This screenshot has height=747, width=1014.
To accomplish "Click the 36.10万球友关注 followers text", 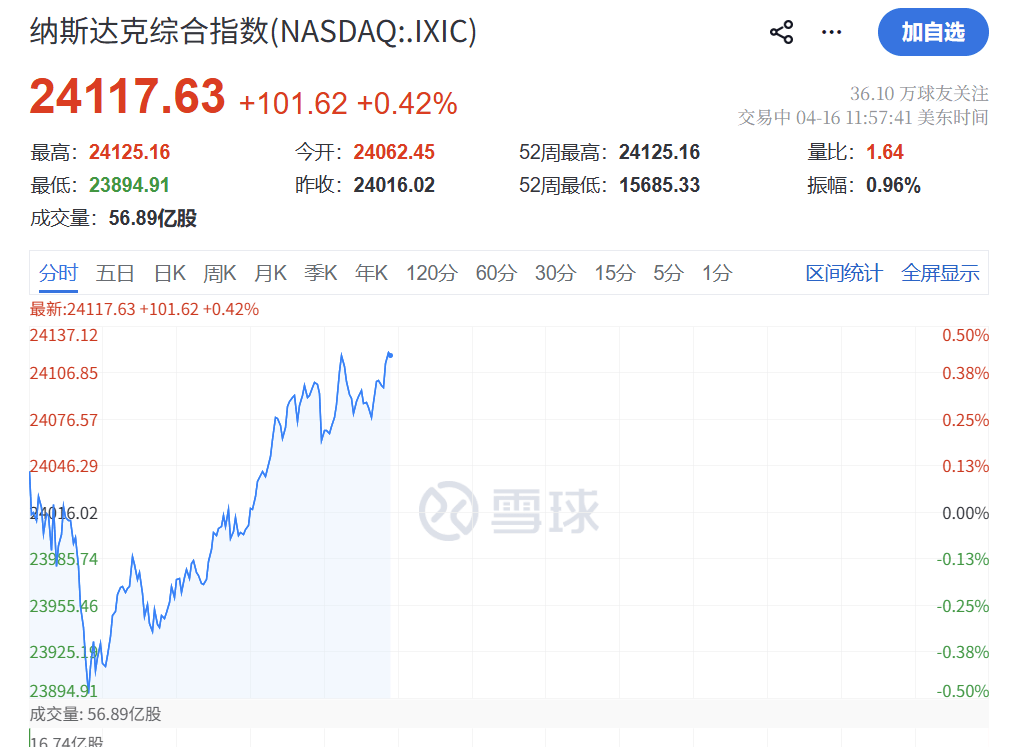I will pyautogui.click(x=917, y=93).
